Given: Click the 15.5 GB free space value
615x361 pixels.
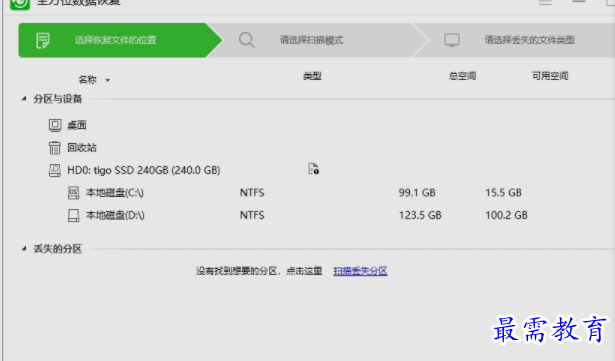Looking at the screenshot, I should click(x=503, y=193).
